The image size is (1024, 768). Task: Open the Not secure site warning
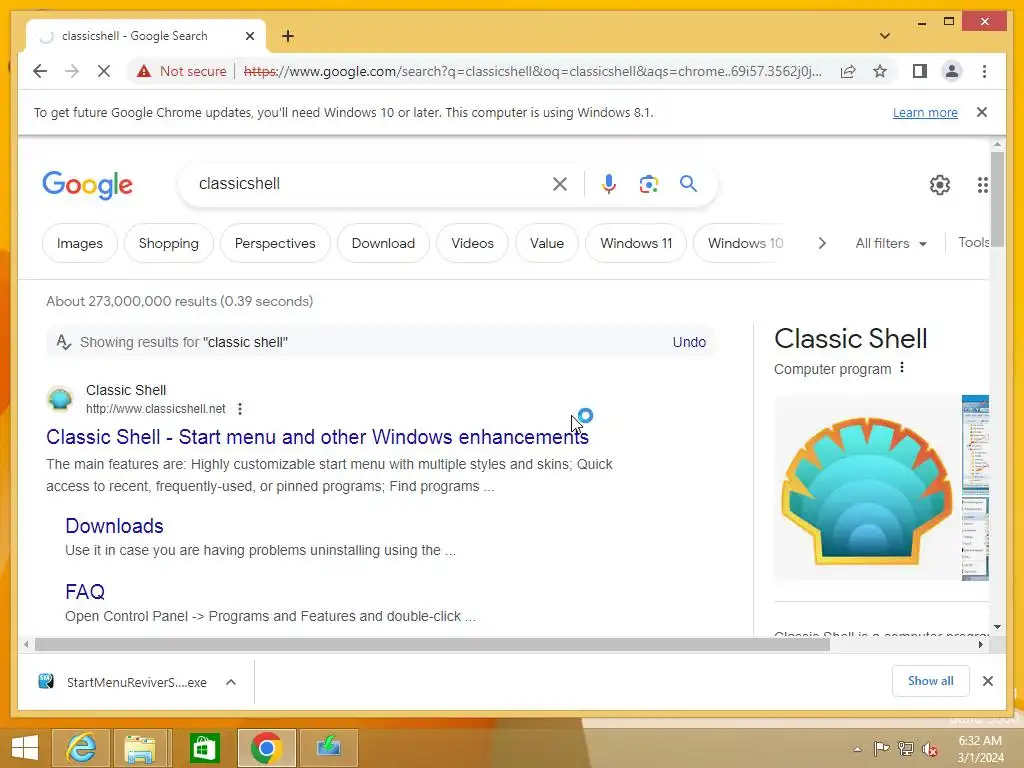(182, 71)
